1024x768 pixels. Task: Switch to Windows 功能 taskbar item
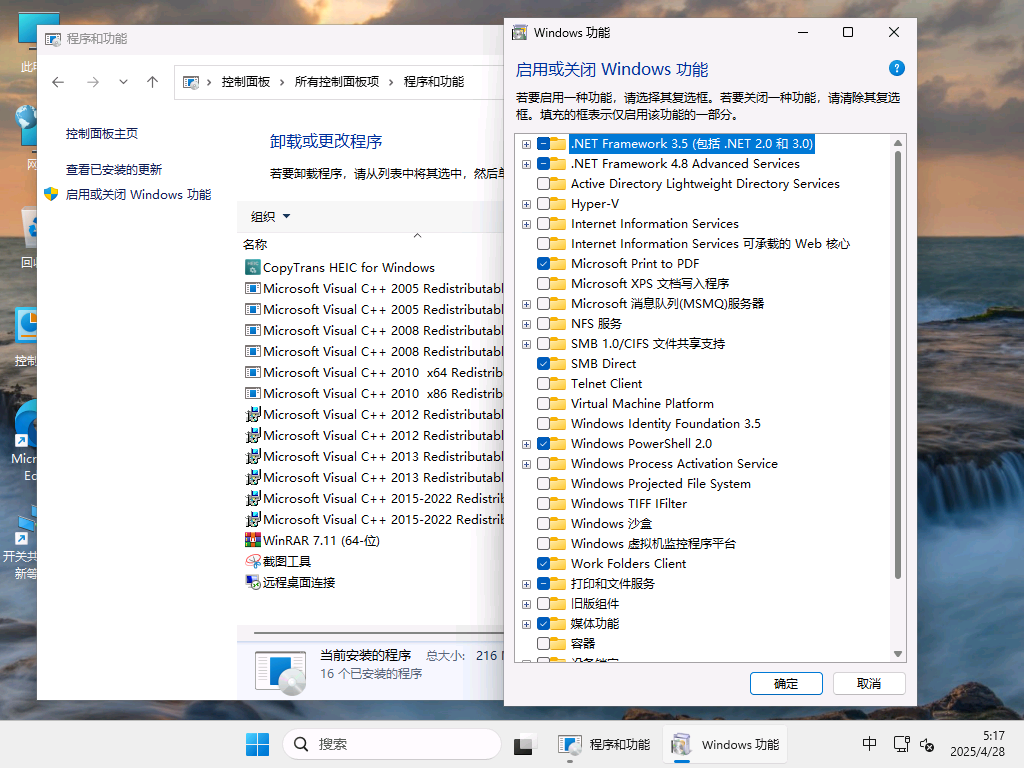pos(726,744)
